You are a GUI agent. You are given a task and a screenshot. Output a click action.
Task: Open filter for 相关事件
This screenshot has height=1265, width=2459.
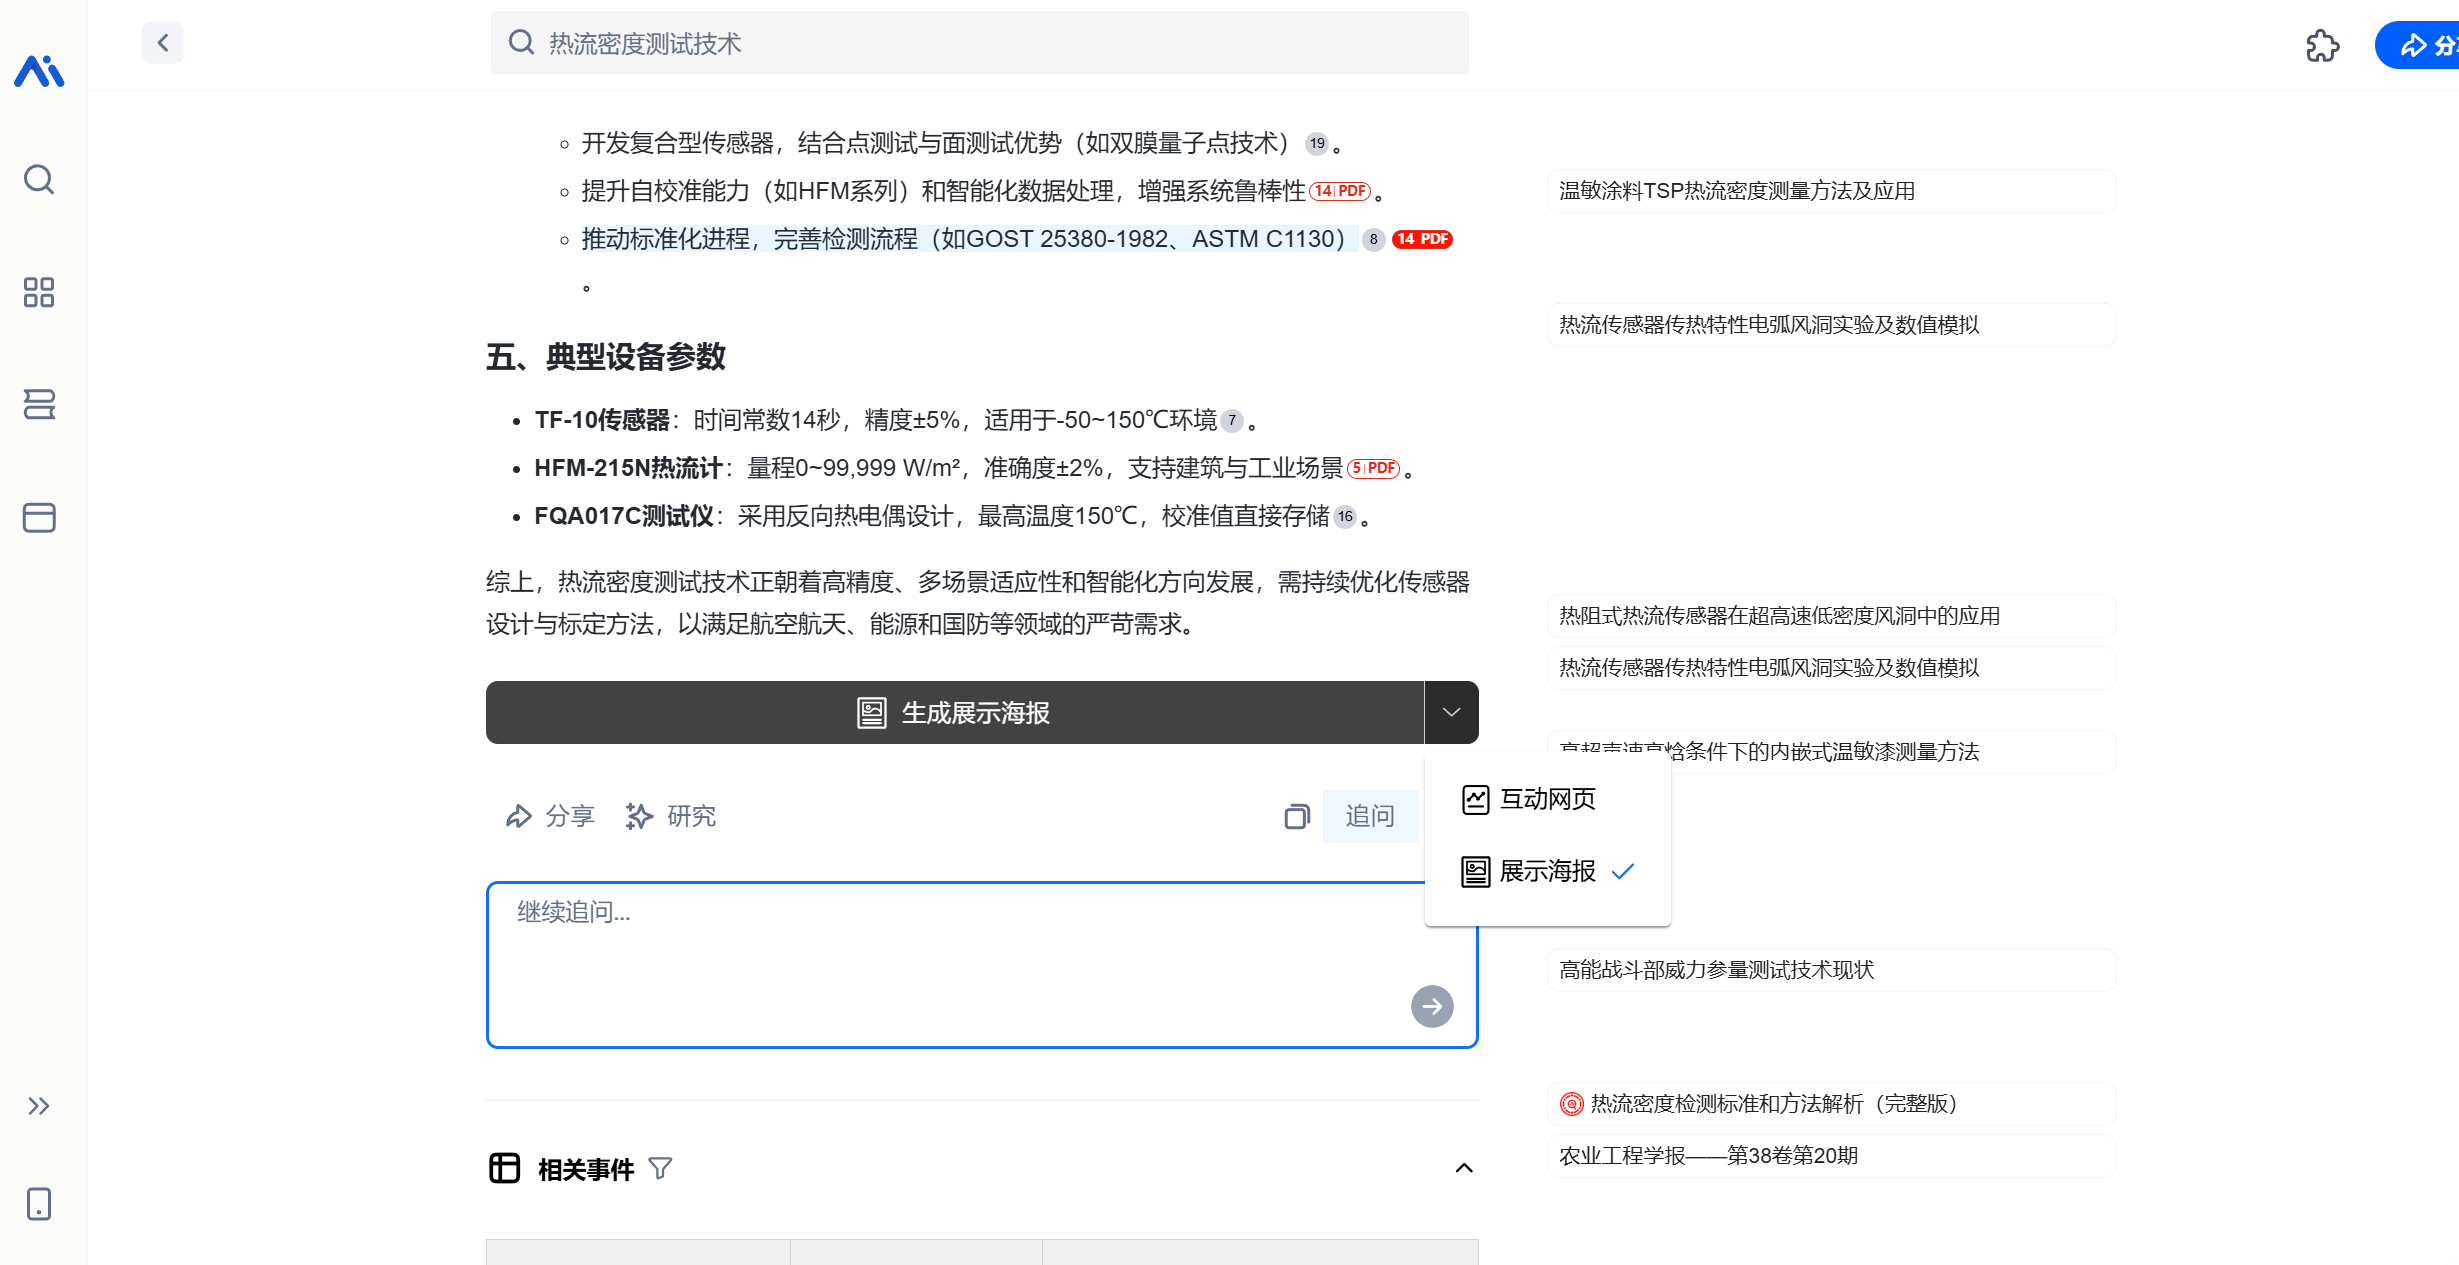(x=660, y=1168)
